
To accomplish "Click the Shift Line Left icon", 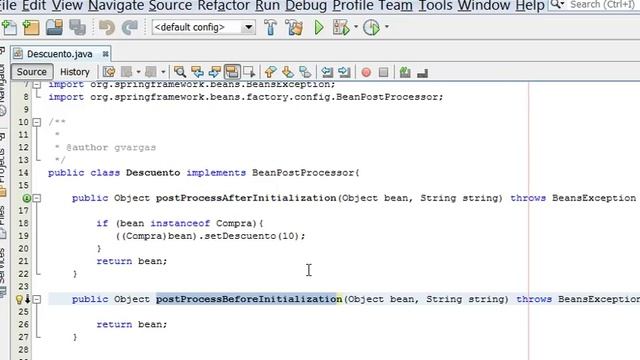I will tap(327, 72).
